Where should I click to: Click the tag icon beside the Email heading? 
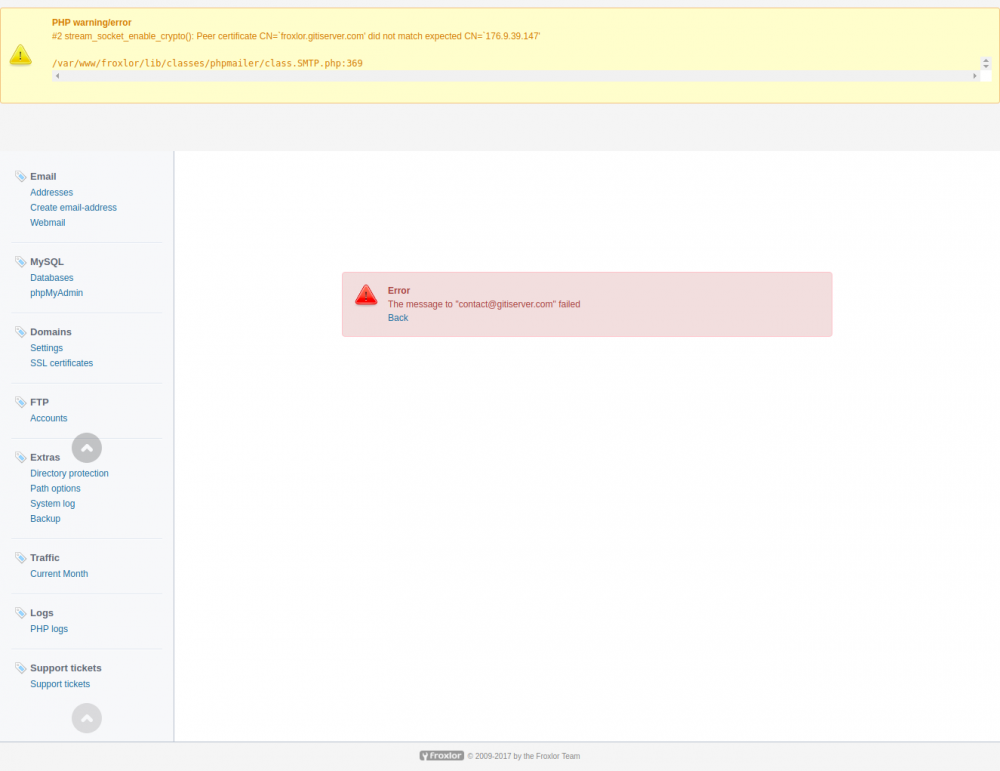coord(19,176)
